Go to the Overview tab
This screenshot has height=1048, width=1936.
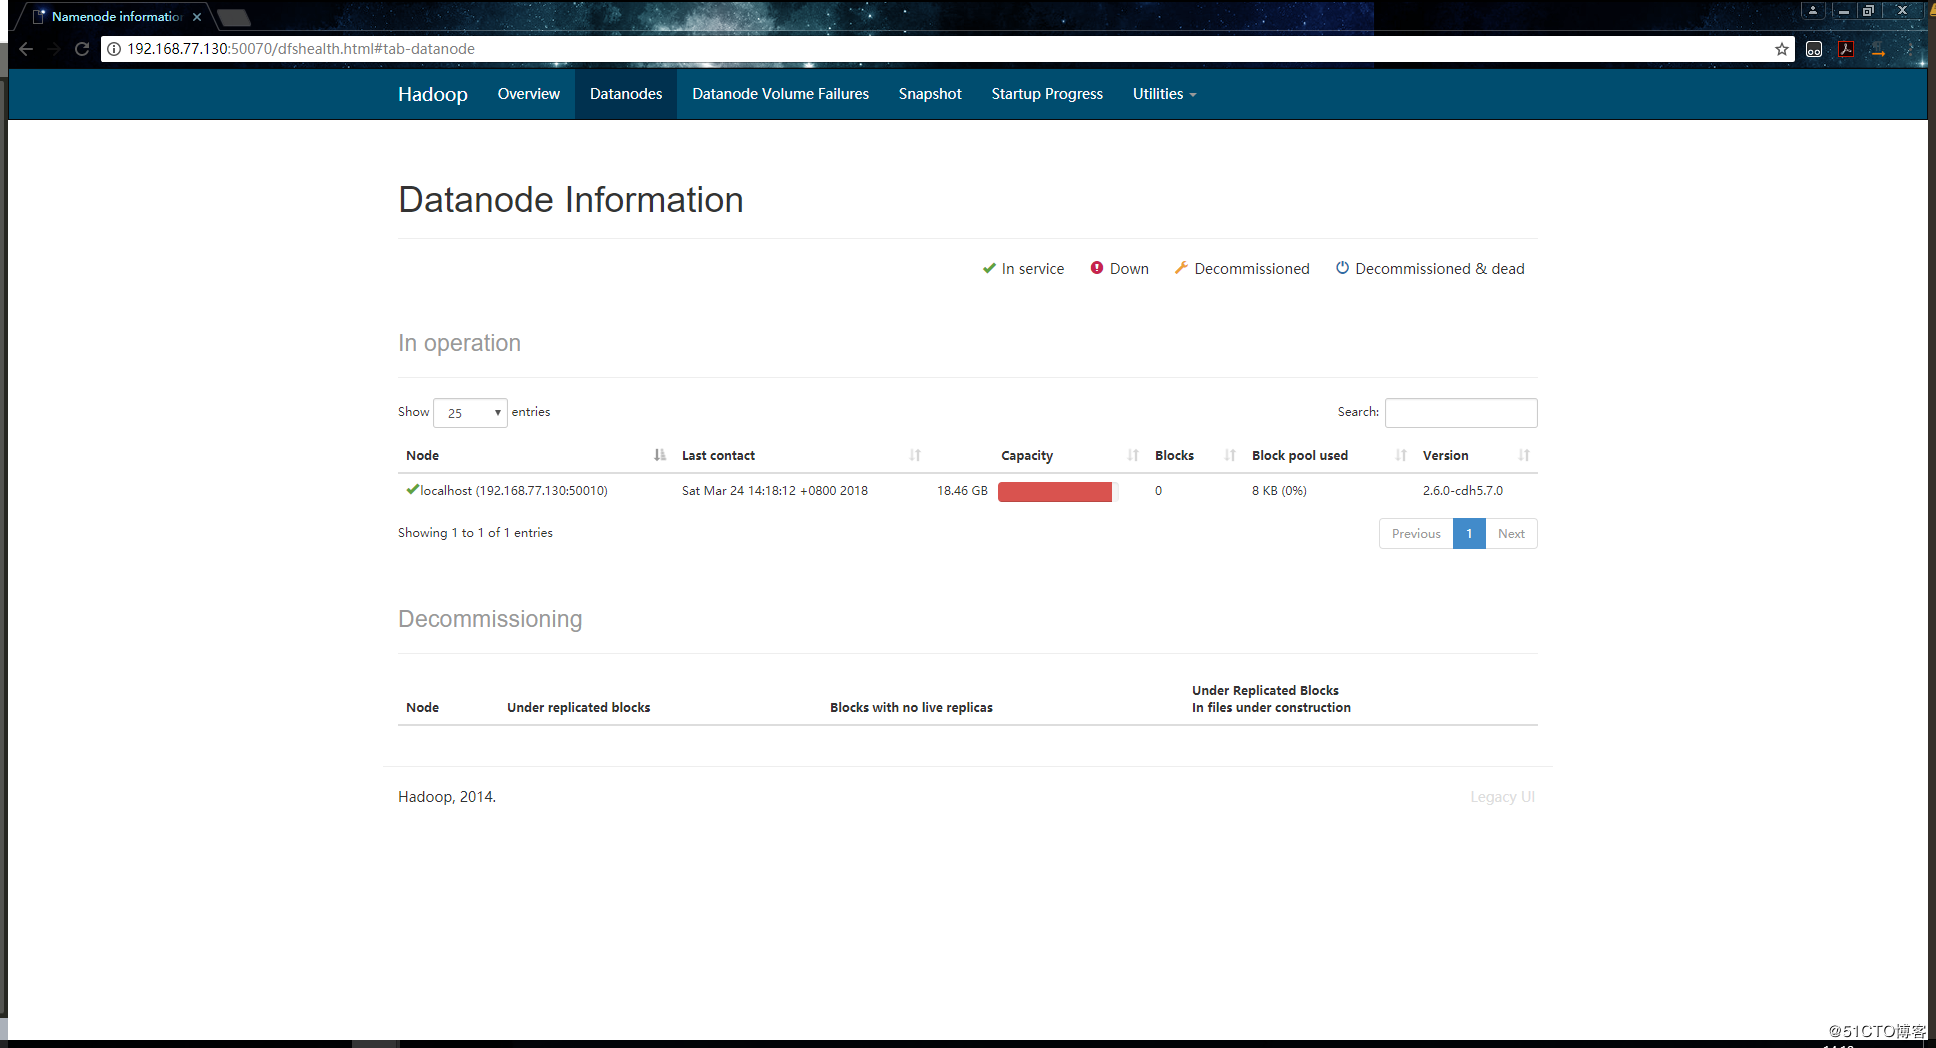tap(529, 94)
